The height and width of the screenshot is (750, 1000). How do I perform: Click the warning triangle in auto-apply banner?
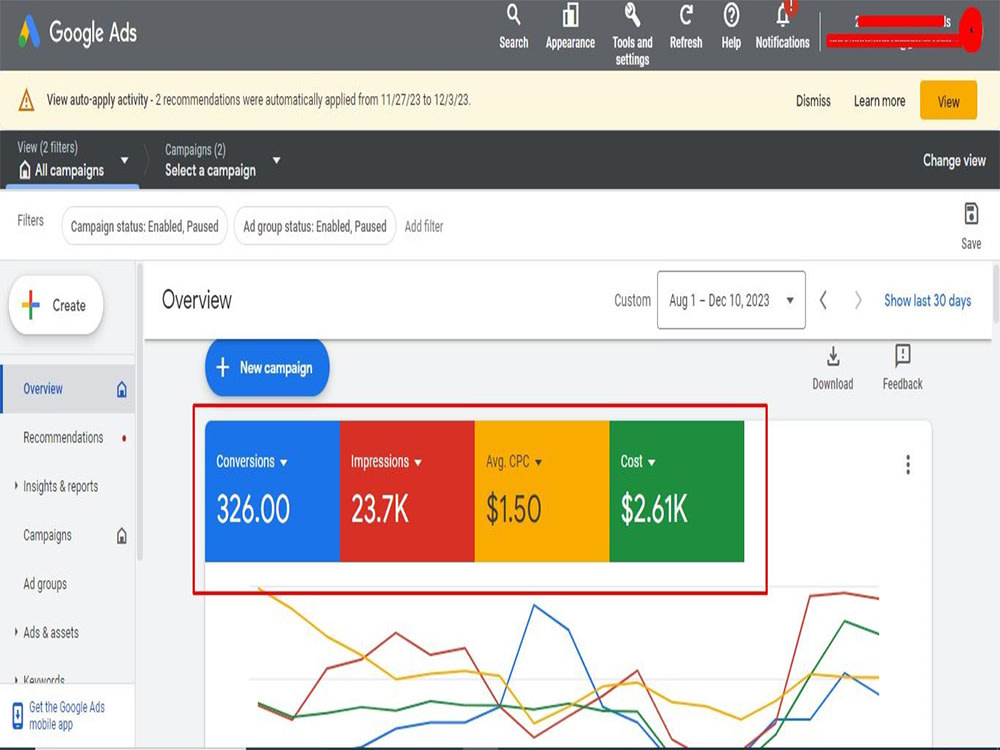(26, 100)
